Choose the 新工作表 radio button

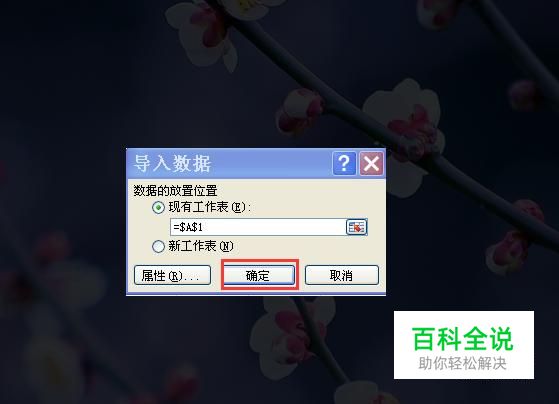tap(158, 246)
